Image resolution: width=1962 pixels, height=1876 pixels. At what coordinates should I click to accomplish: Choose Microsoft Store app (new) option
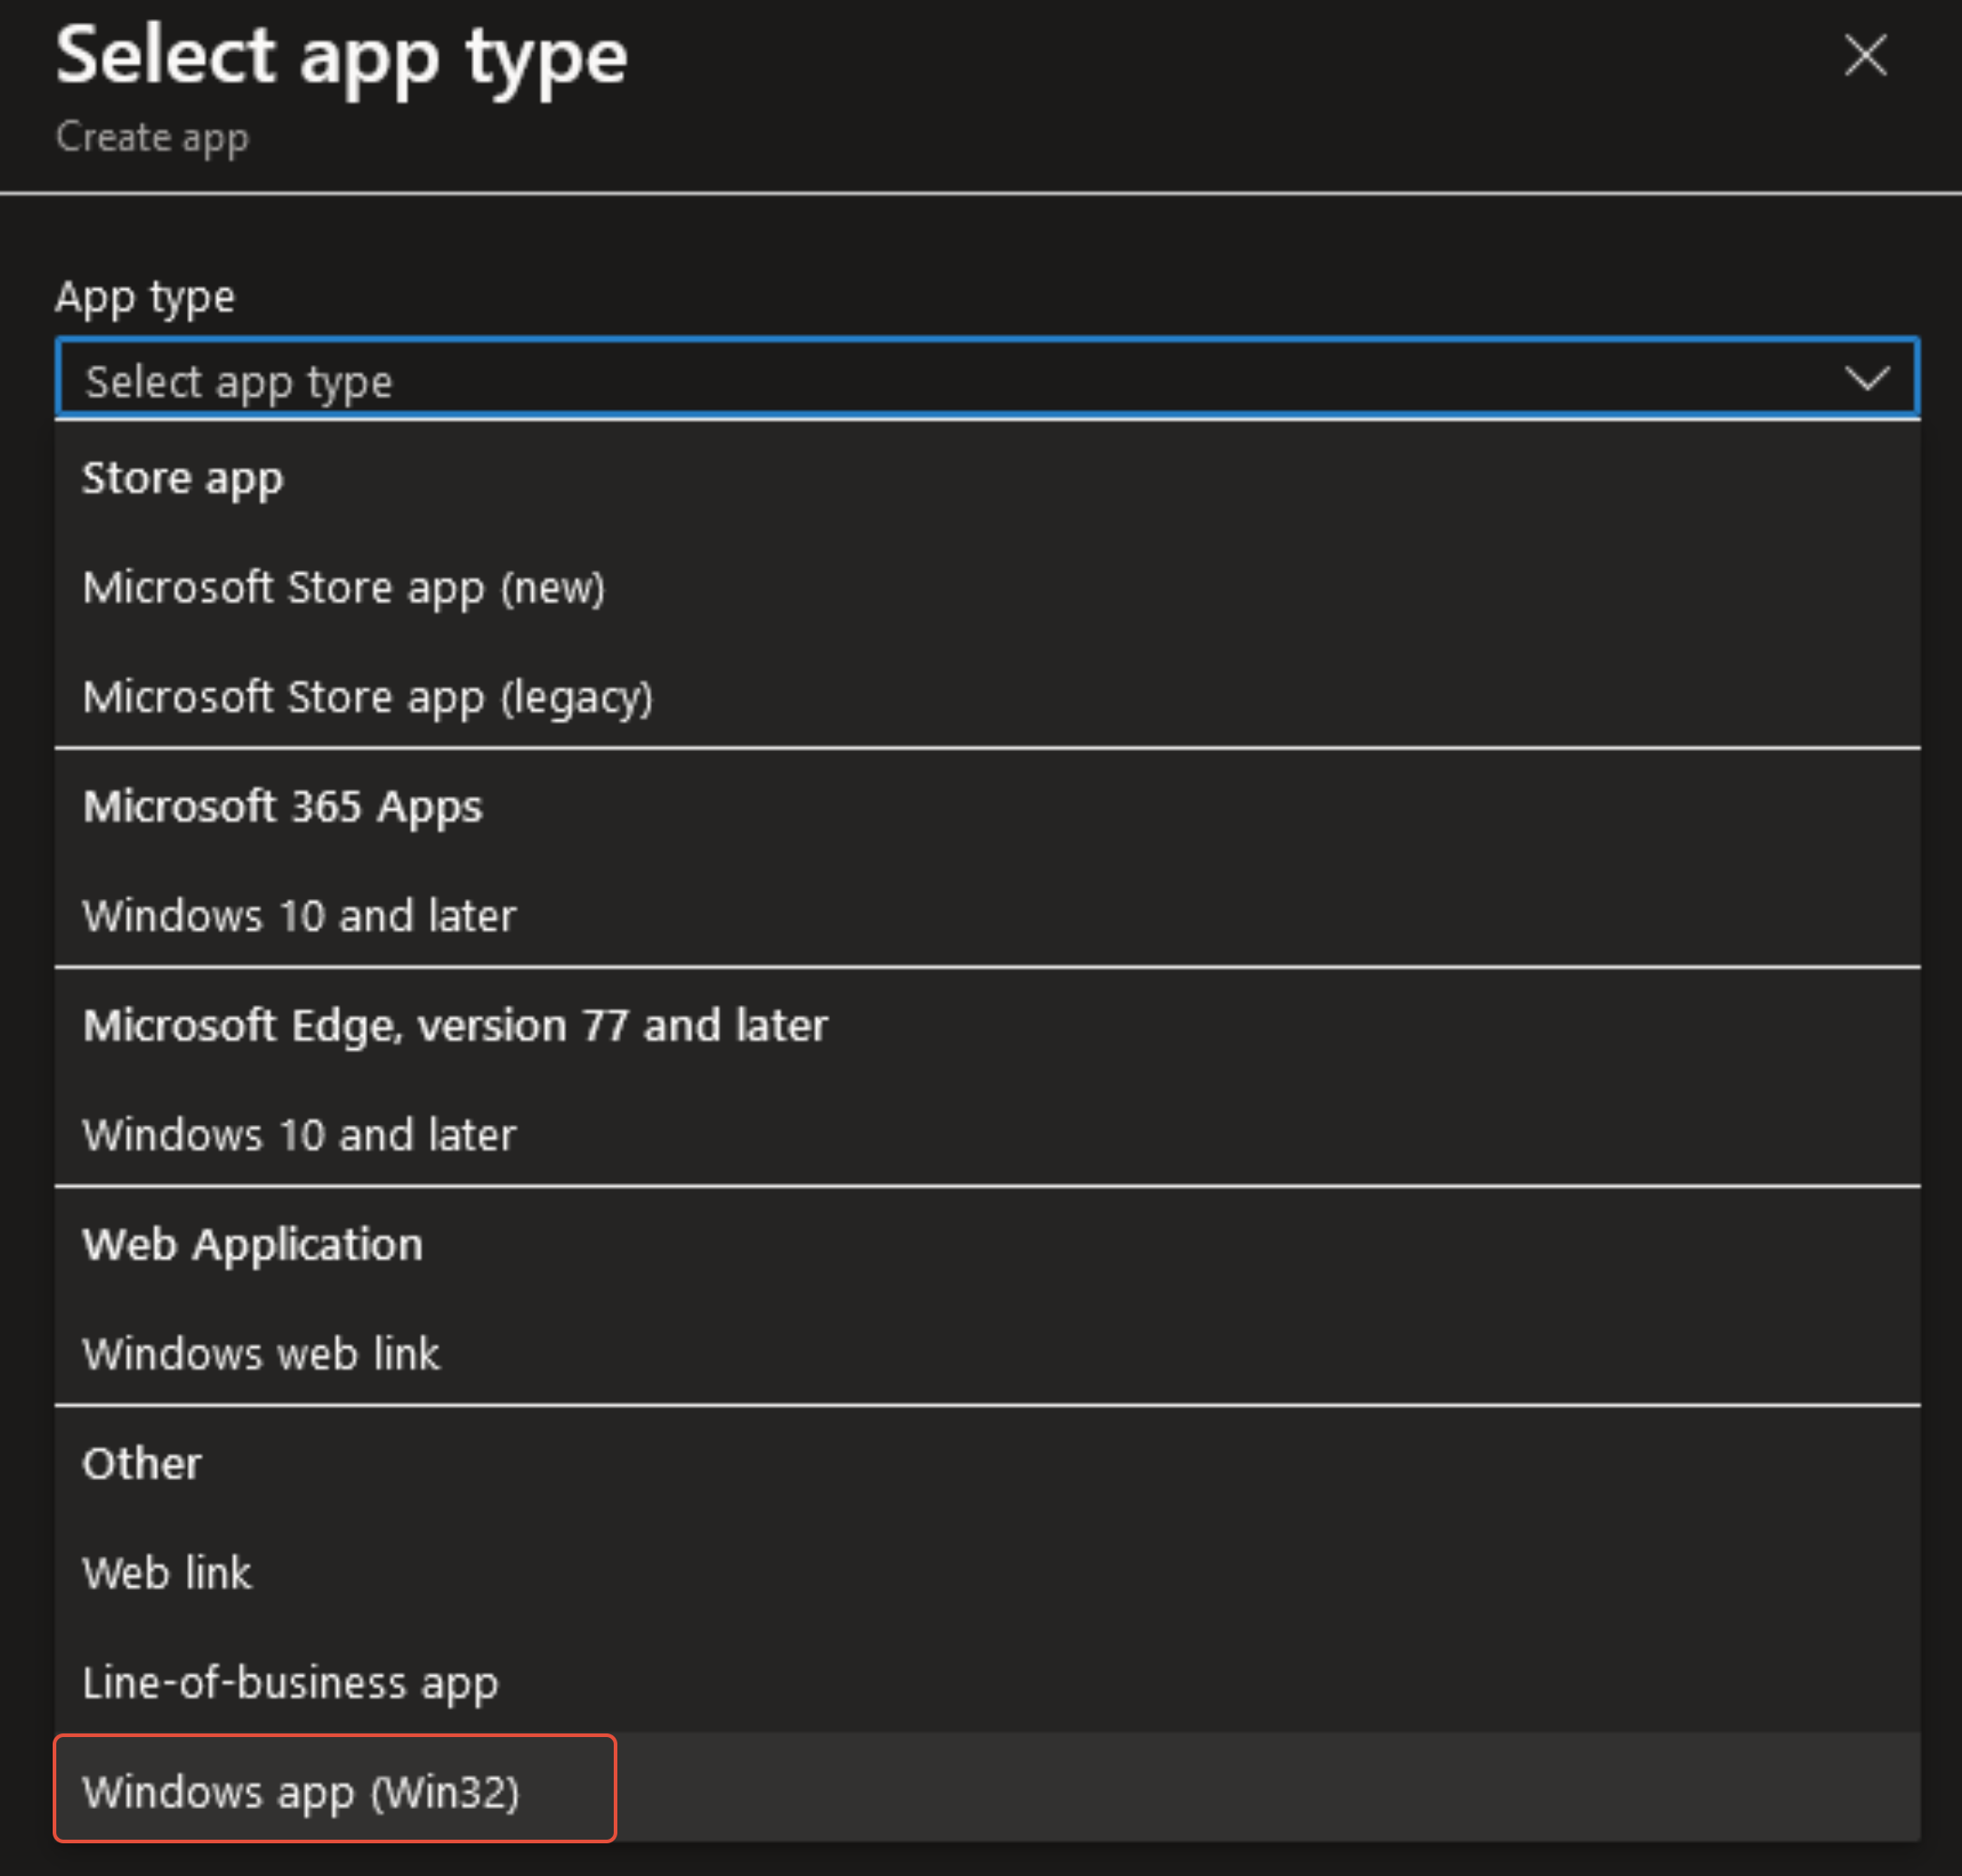[x=344, y=588]
